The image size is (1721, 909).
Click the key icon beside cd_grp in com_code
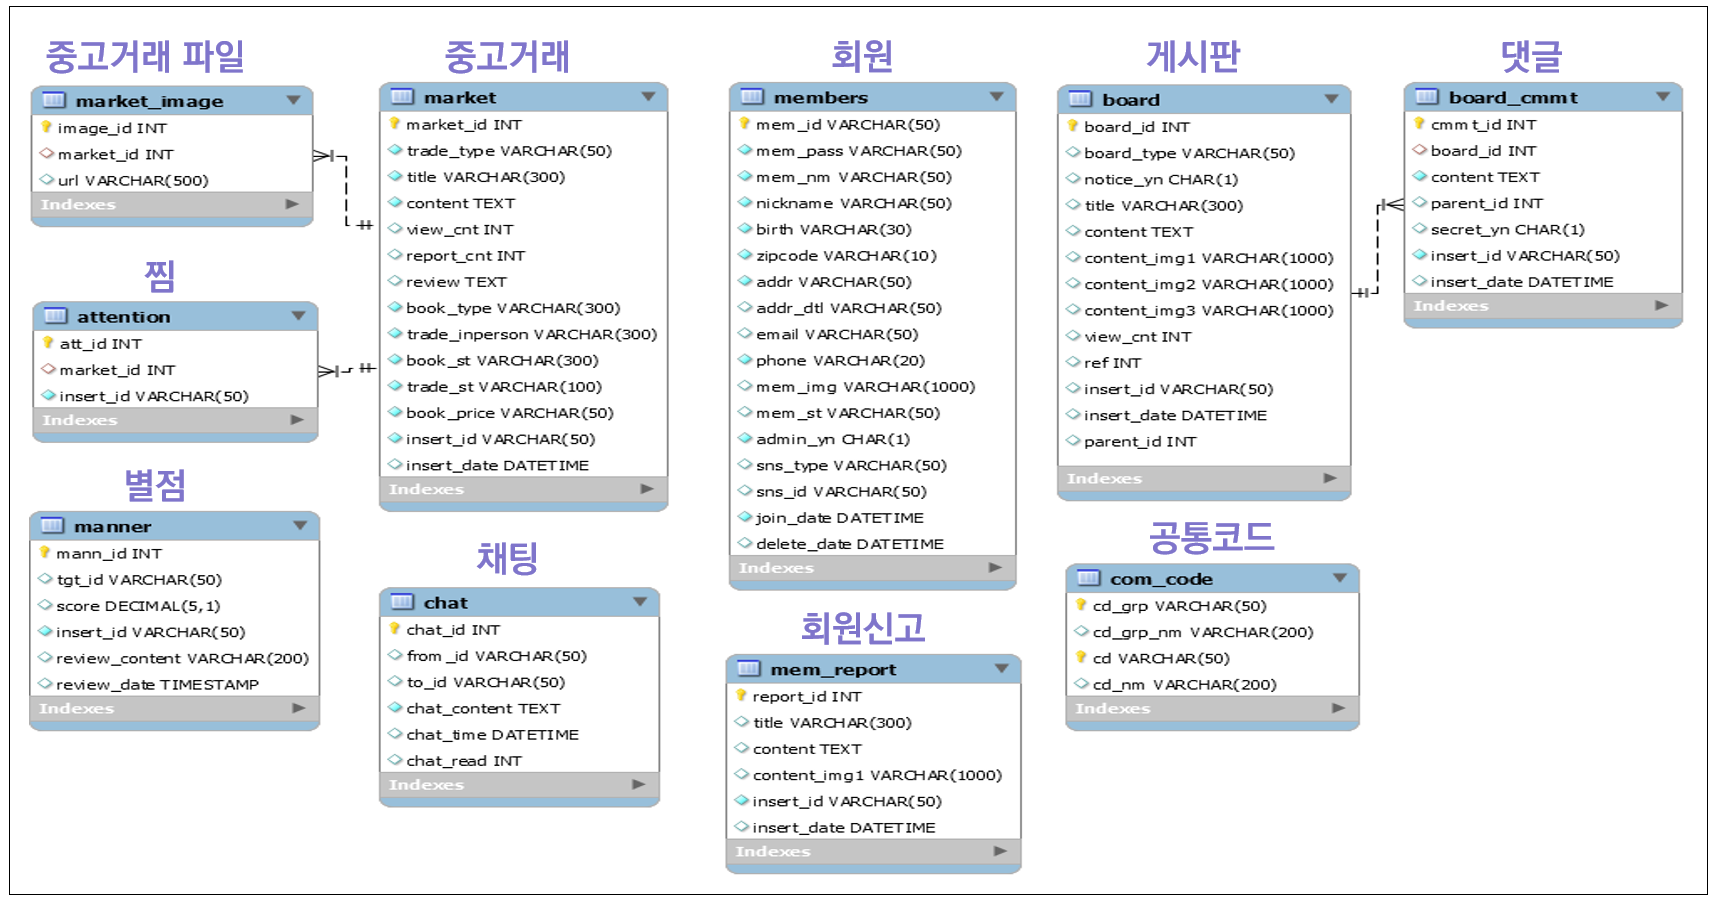[x=1082, y=606]
